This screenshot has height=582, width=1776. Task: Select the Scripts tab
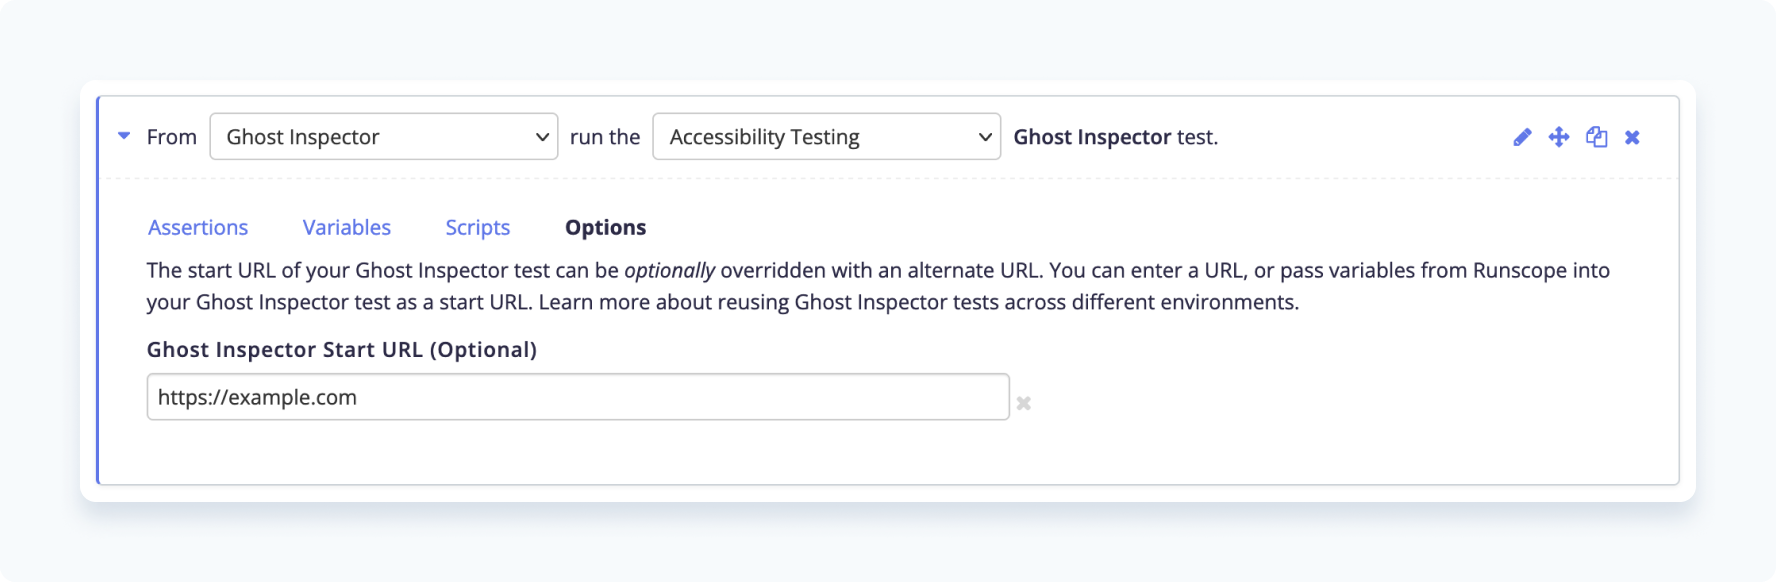pos(478,228)
